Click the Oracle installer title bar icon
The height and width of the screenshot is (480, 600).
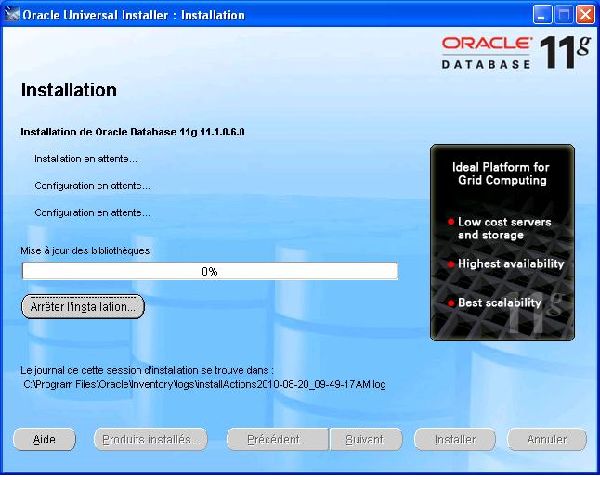click(11, 15)
